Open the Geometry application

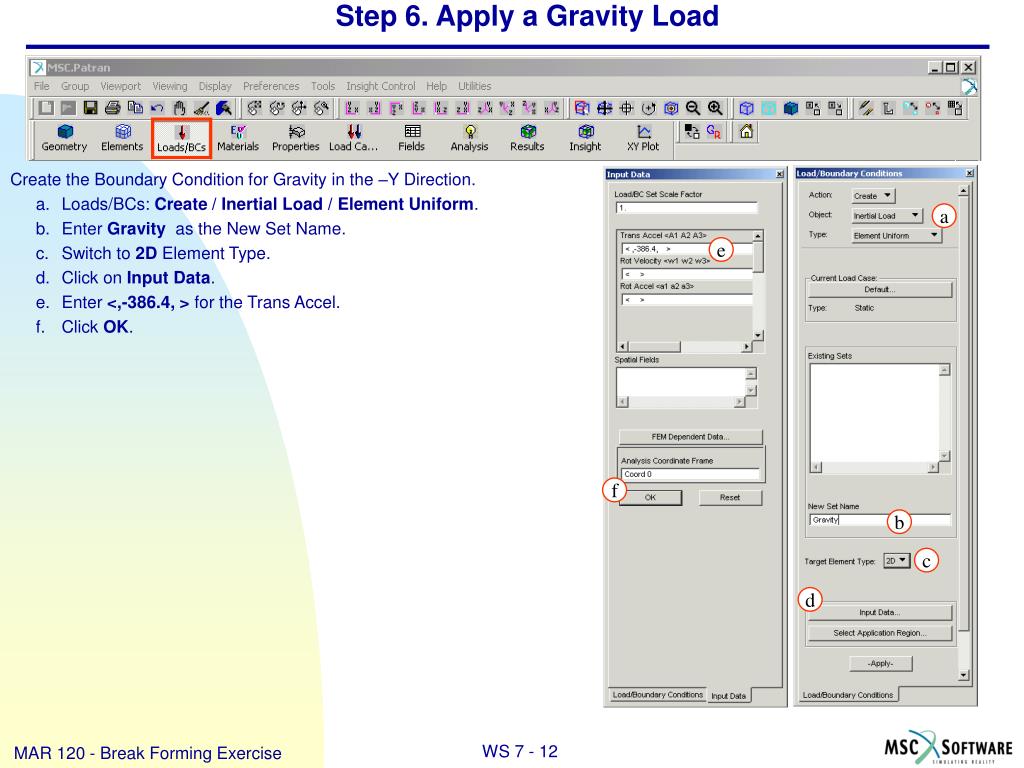point(64,138)
